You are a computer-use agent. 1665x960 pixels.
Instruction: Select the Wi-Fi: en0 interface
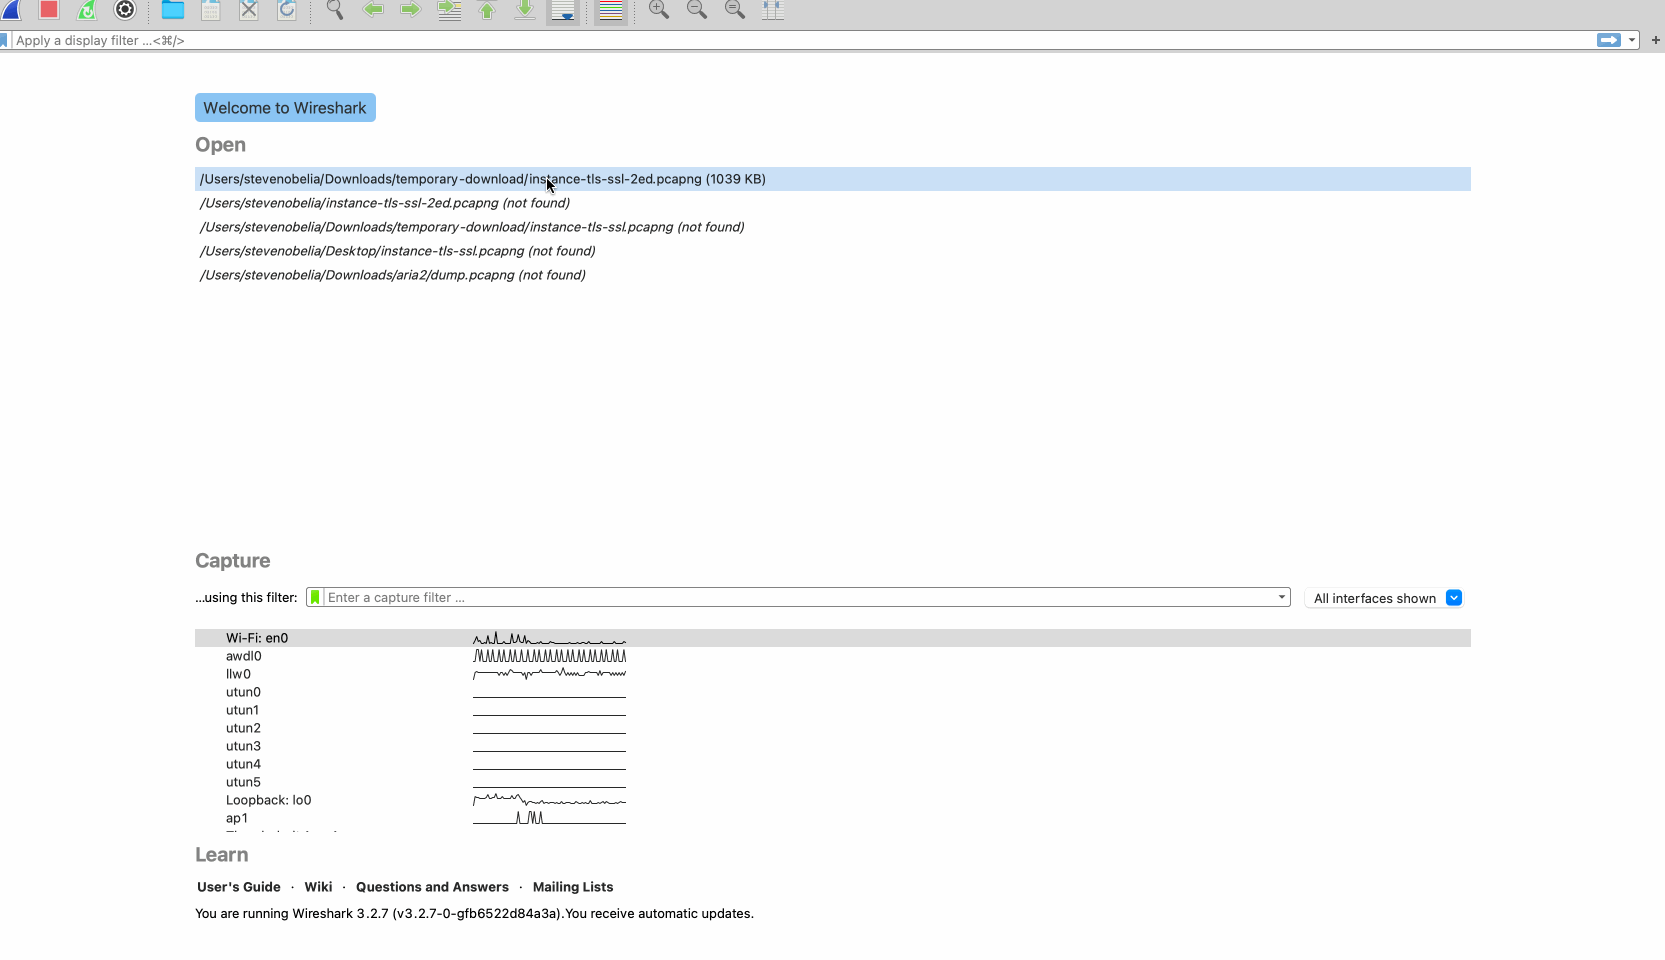tap(257, 638)
